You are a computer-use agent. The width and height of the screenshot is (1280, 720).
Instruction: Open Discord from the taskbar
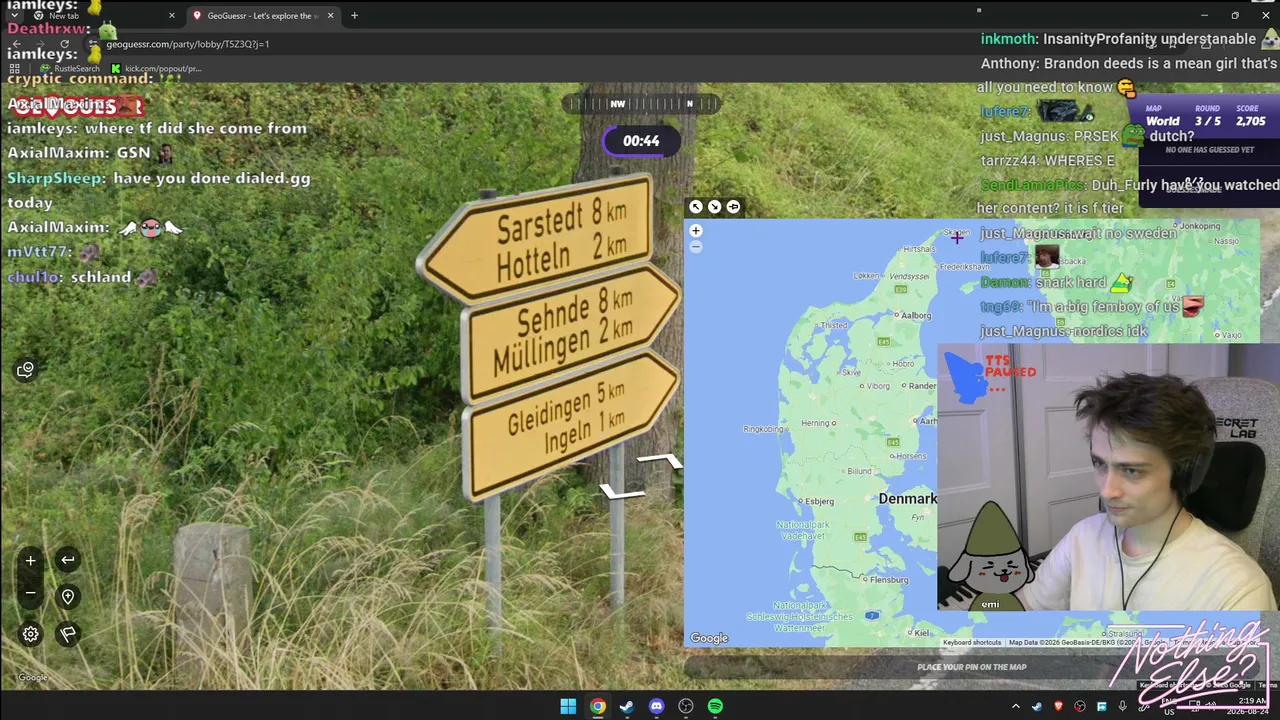click(656, 706)
